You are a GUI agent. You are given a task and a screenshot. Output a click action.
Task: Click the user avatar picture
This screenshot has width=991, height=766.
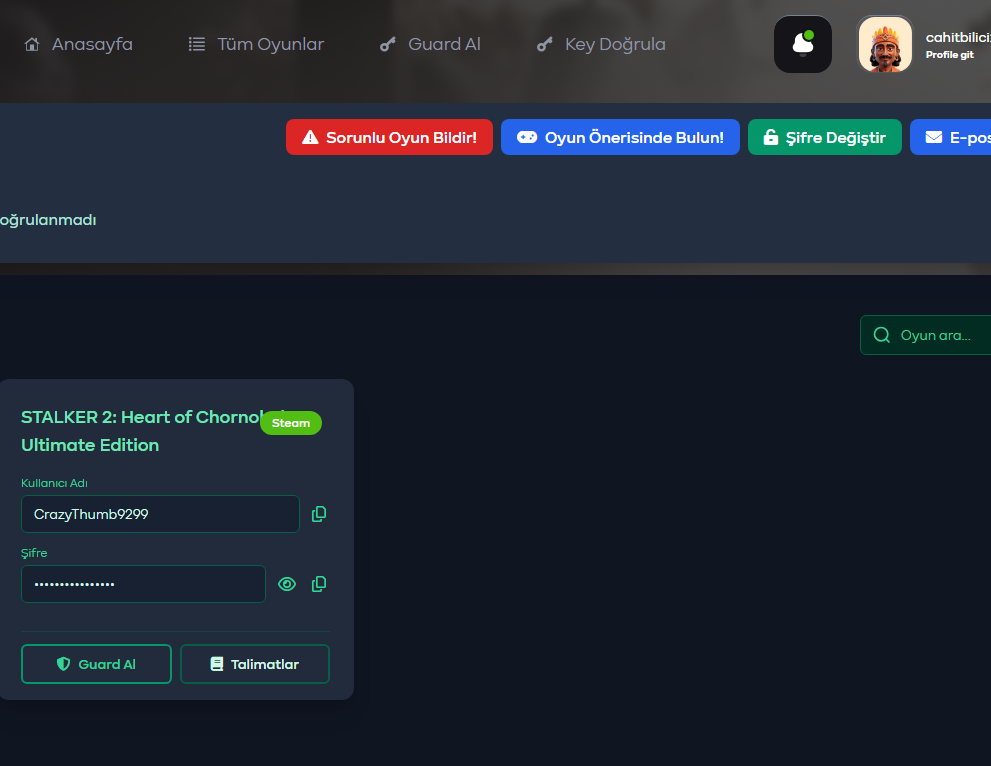coord(885,44)
